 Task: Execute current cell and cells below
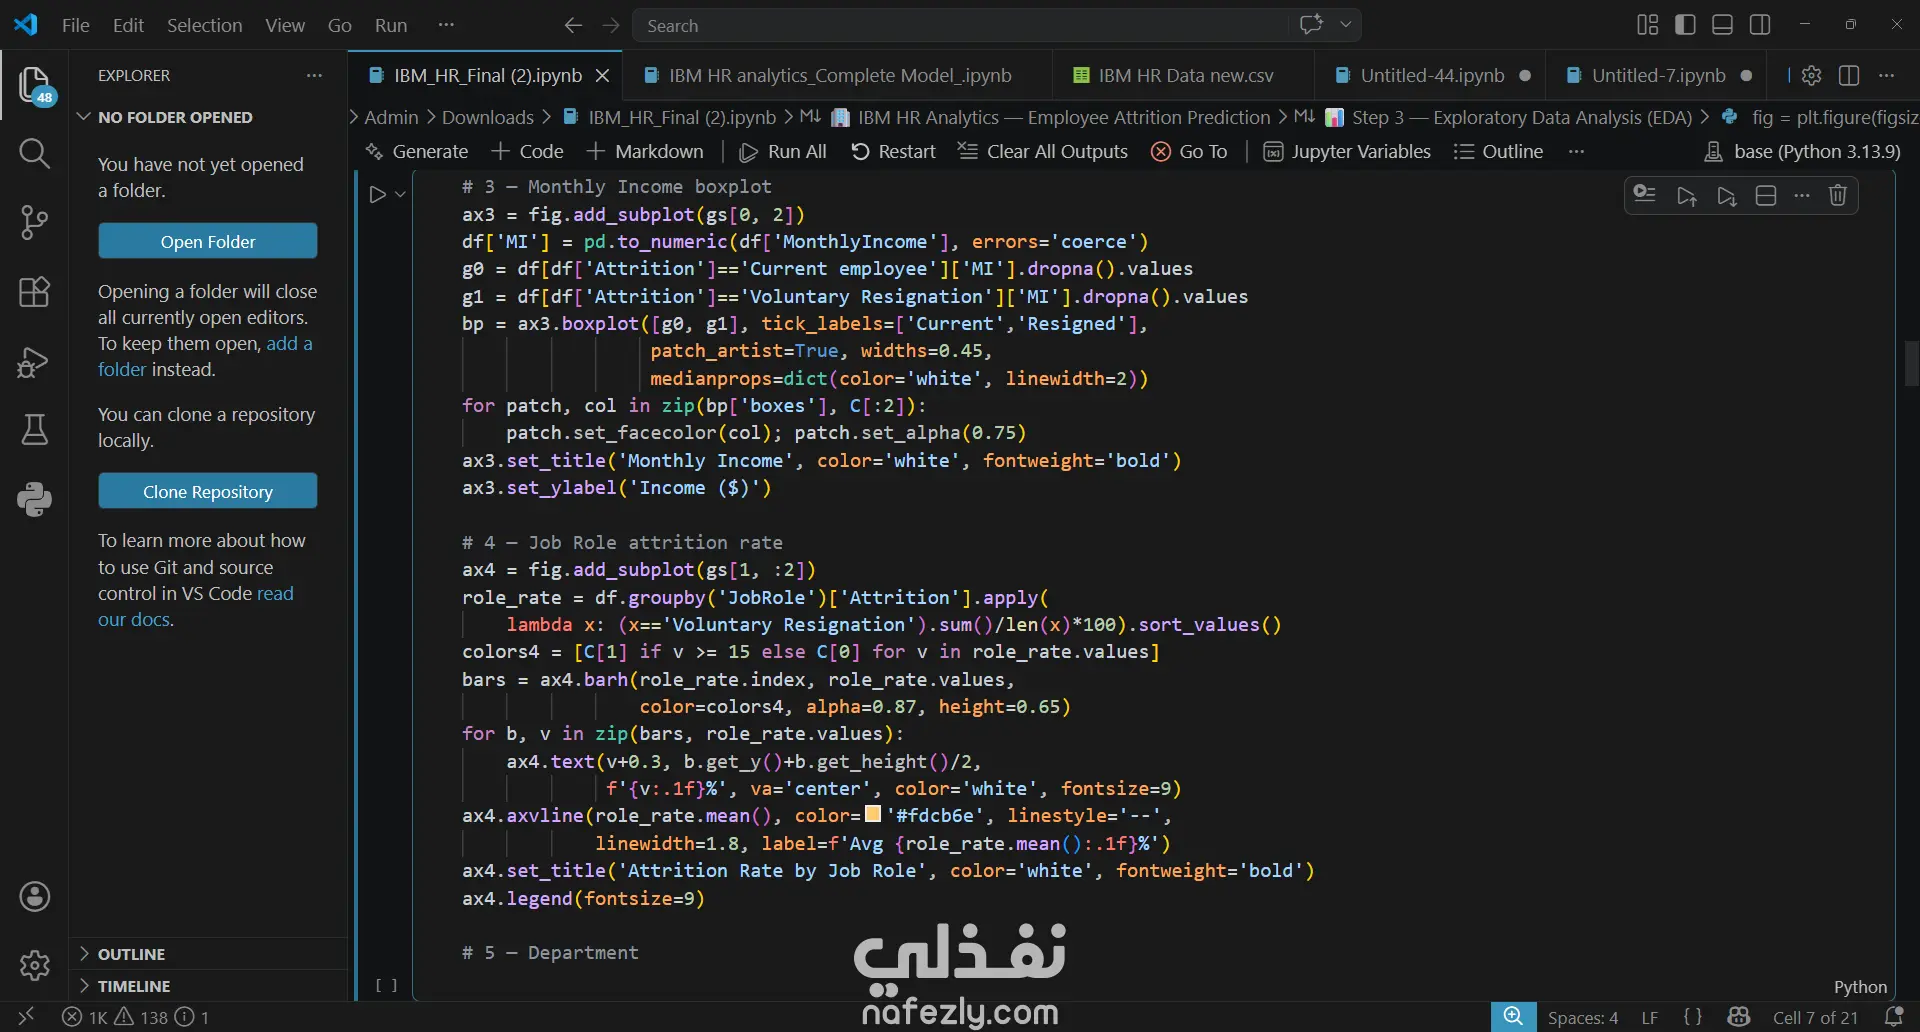pyautogui.click(x=1727, y=195)
